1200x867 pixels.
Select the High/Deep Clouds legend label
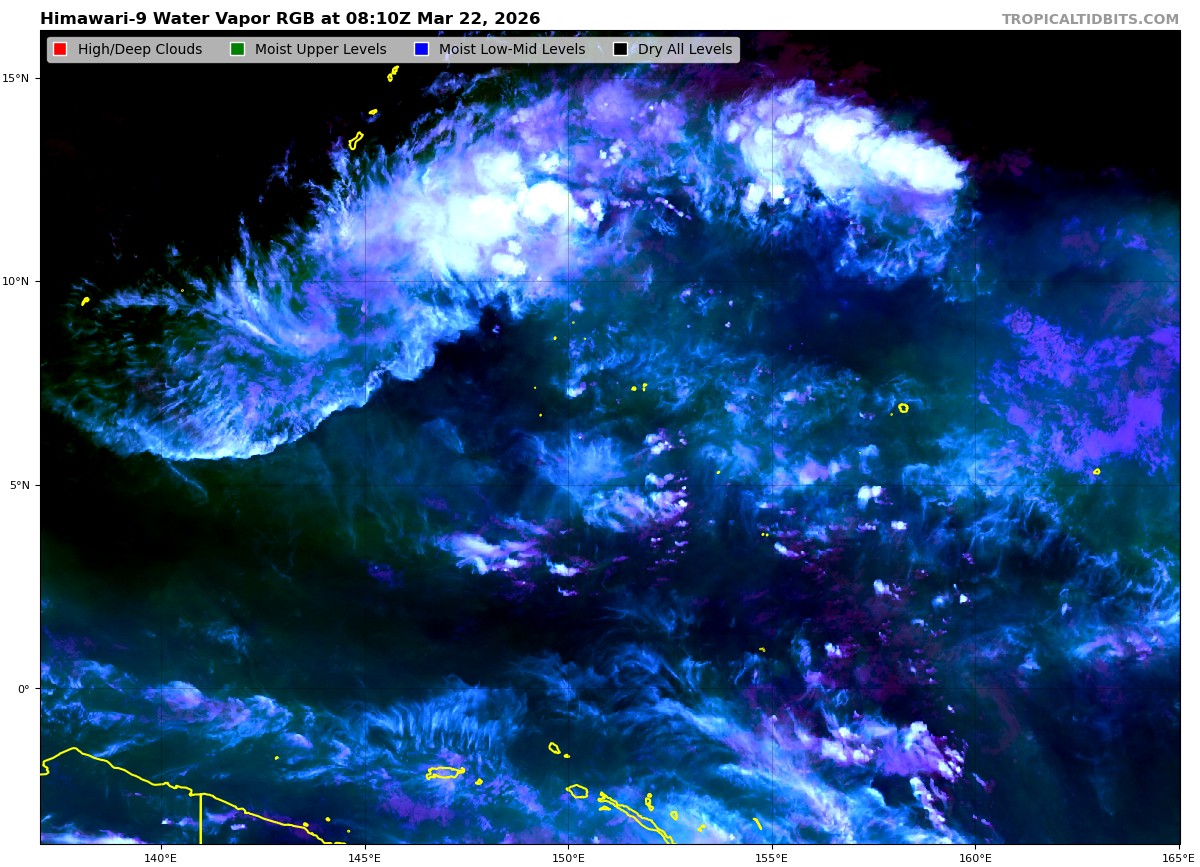pos(140,50)
